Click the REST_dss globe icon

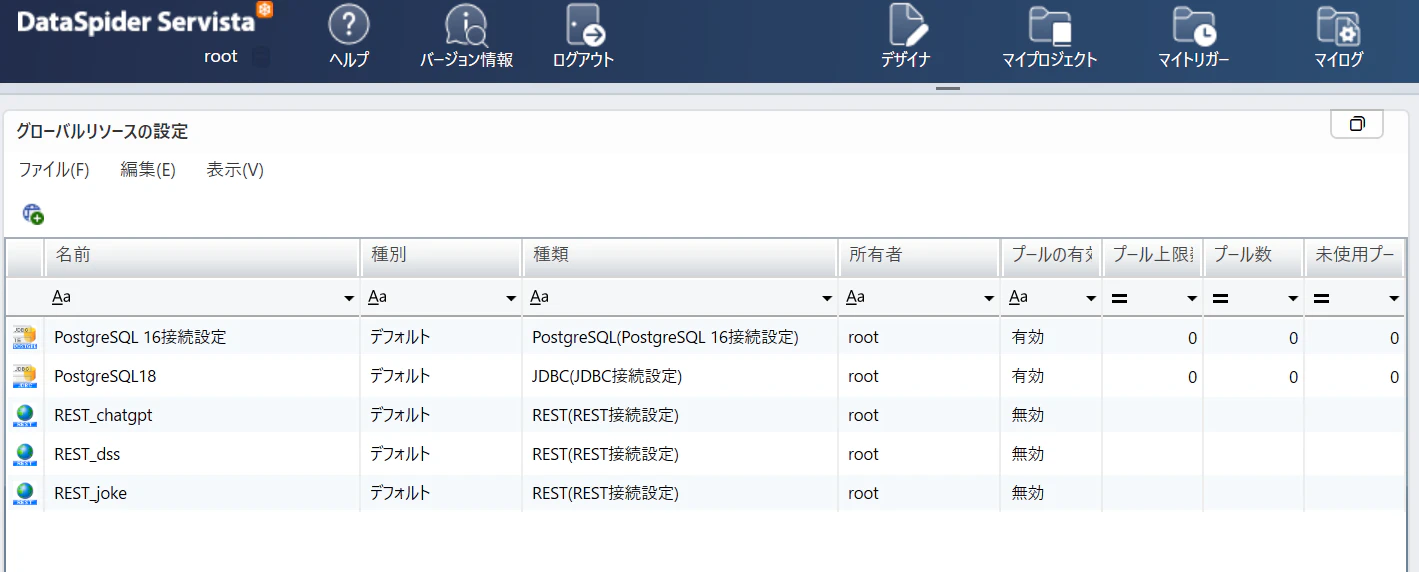25,454
